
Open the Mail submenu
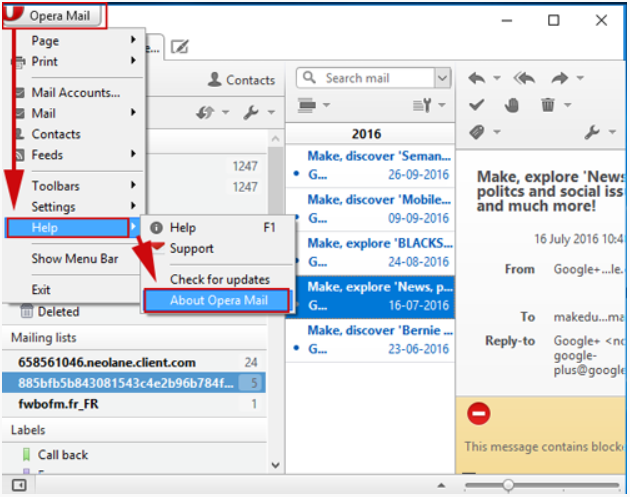pyautogui.click(x=76, y=113)
